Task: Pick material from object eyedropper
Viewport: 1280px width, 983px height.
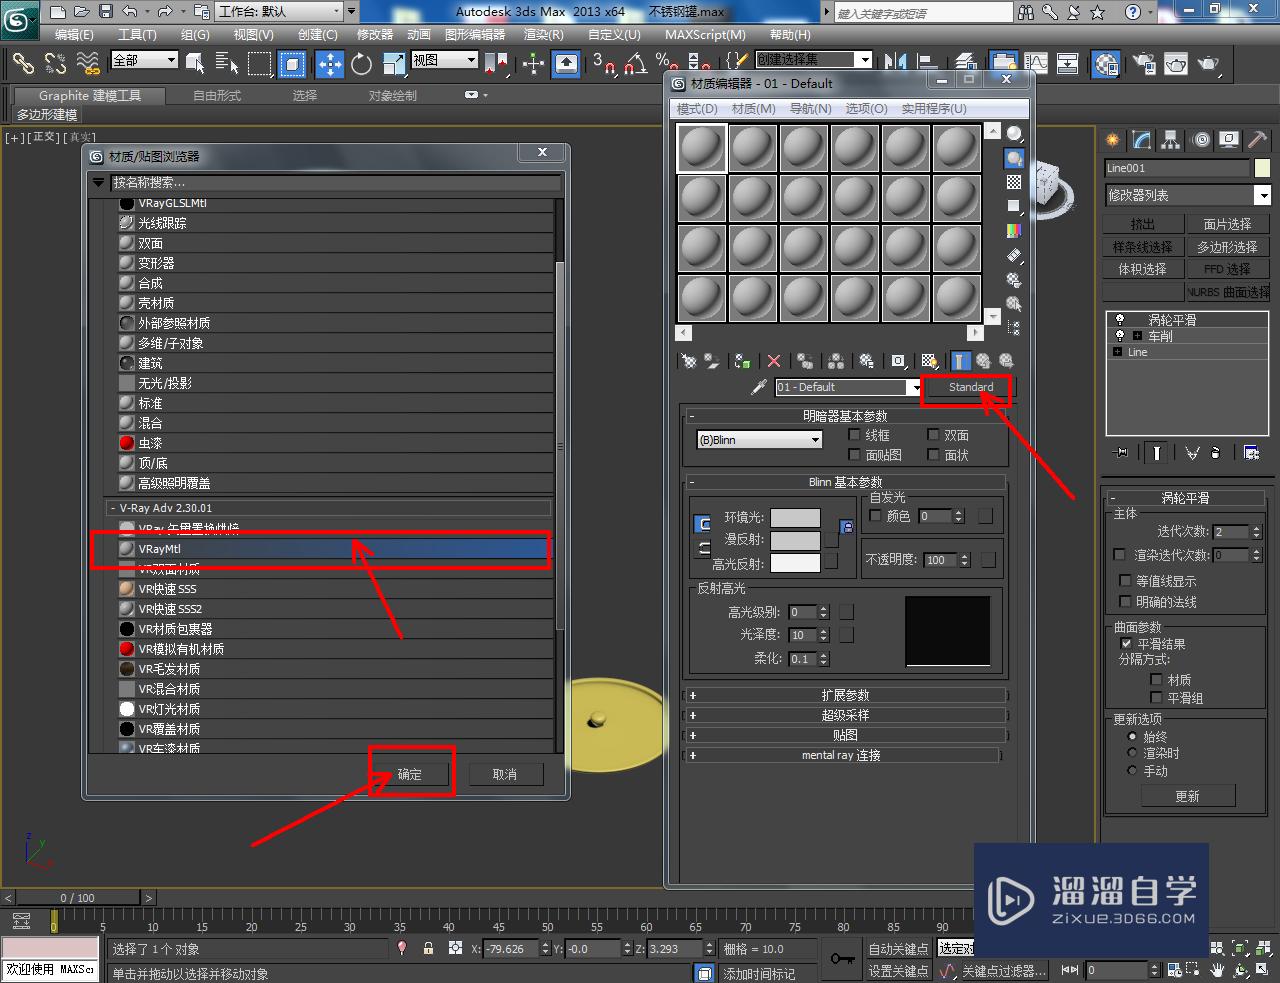Action: [759, 387]
